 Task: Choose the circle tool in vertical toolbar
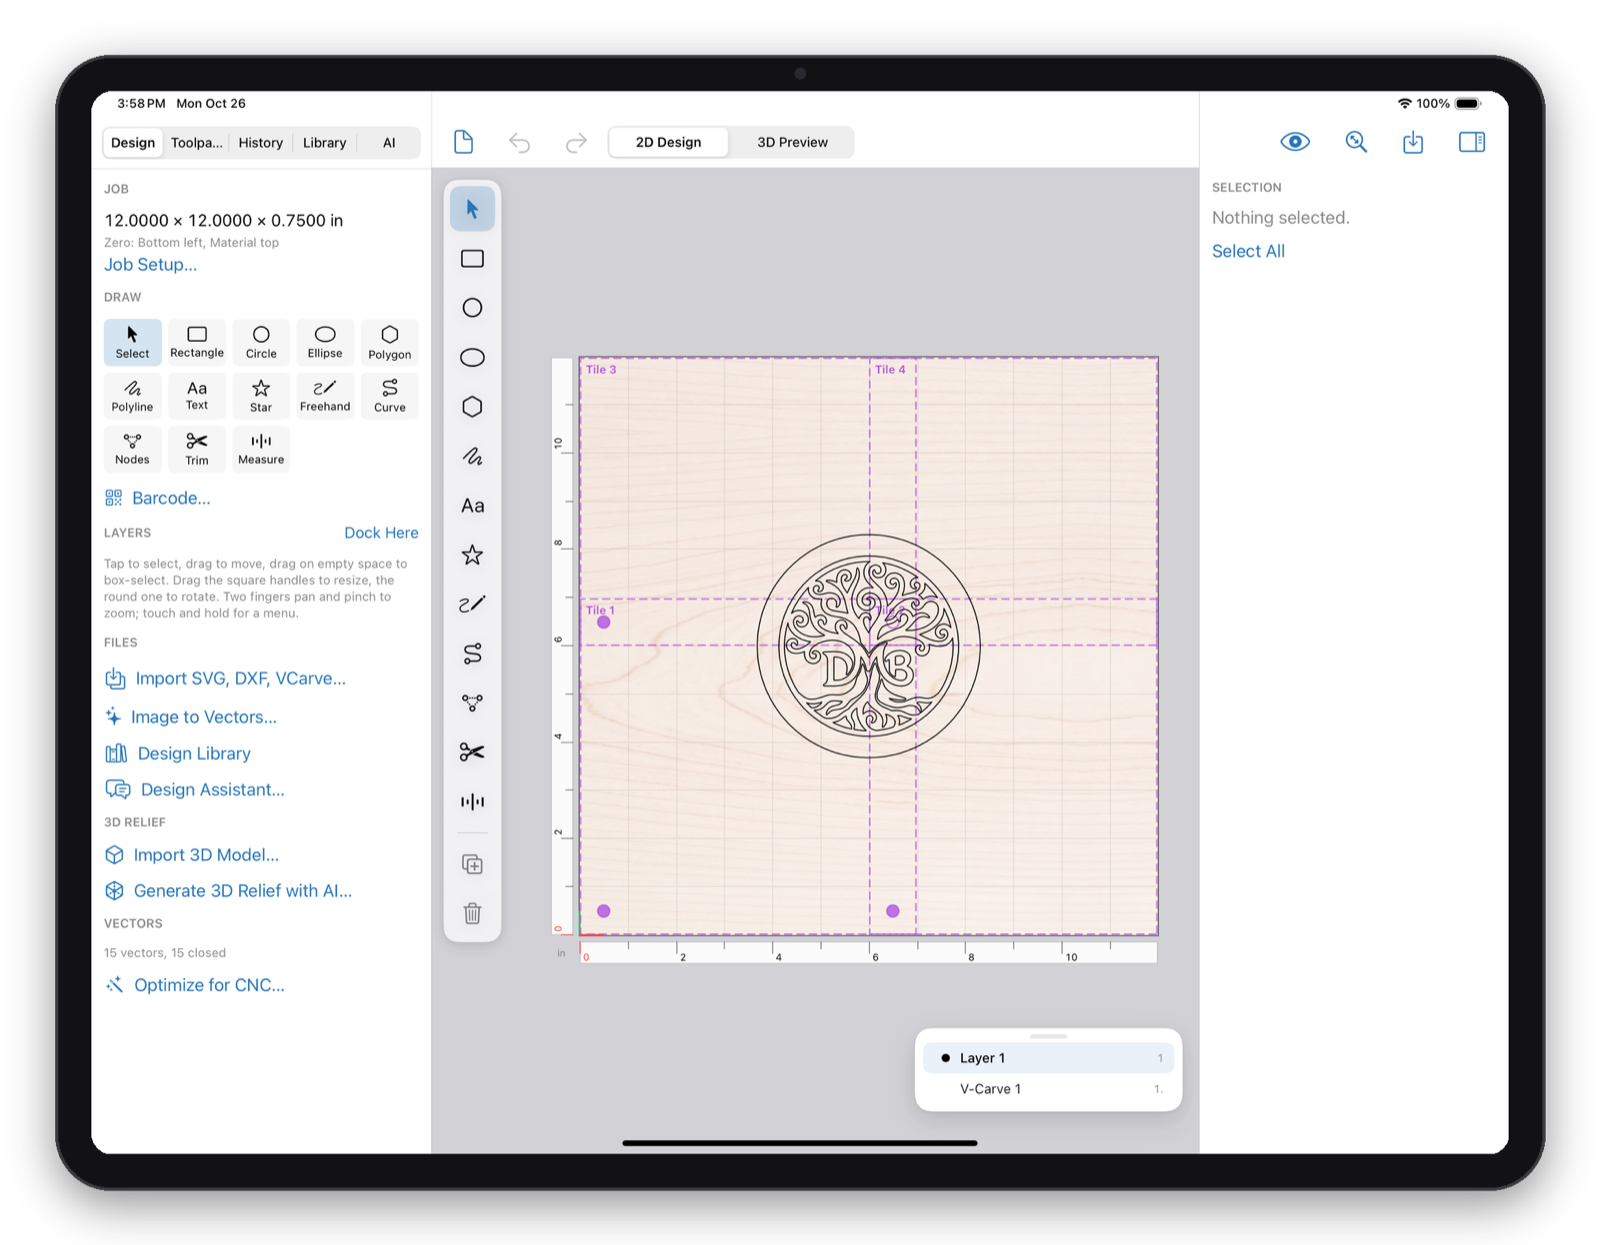(472, 308)
